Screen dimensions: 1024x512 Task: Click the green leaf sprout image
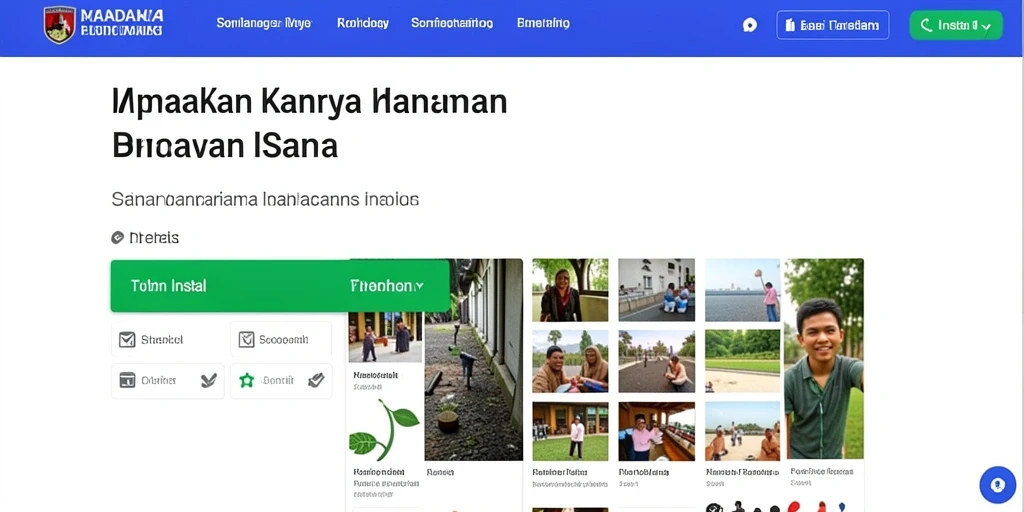[x=384, y=429]
